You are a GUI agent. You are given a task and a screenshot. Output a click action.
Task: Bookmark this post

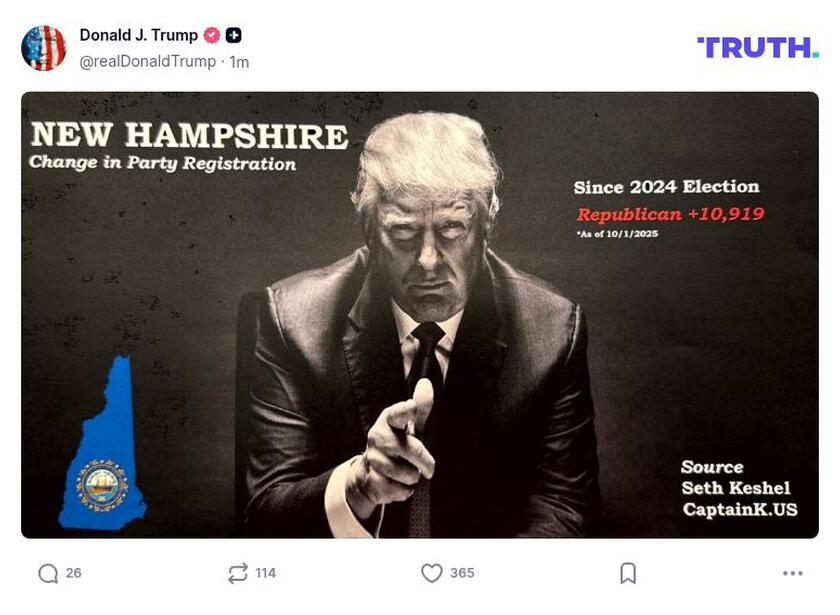[x=627, y=573]
